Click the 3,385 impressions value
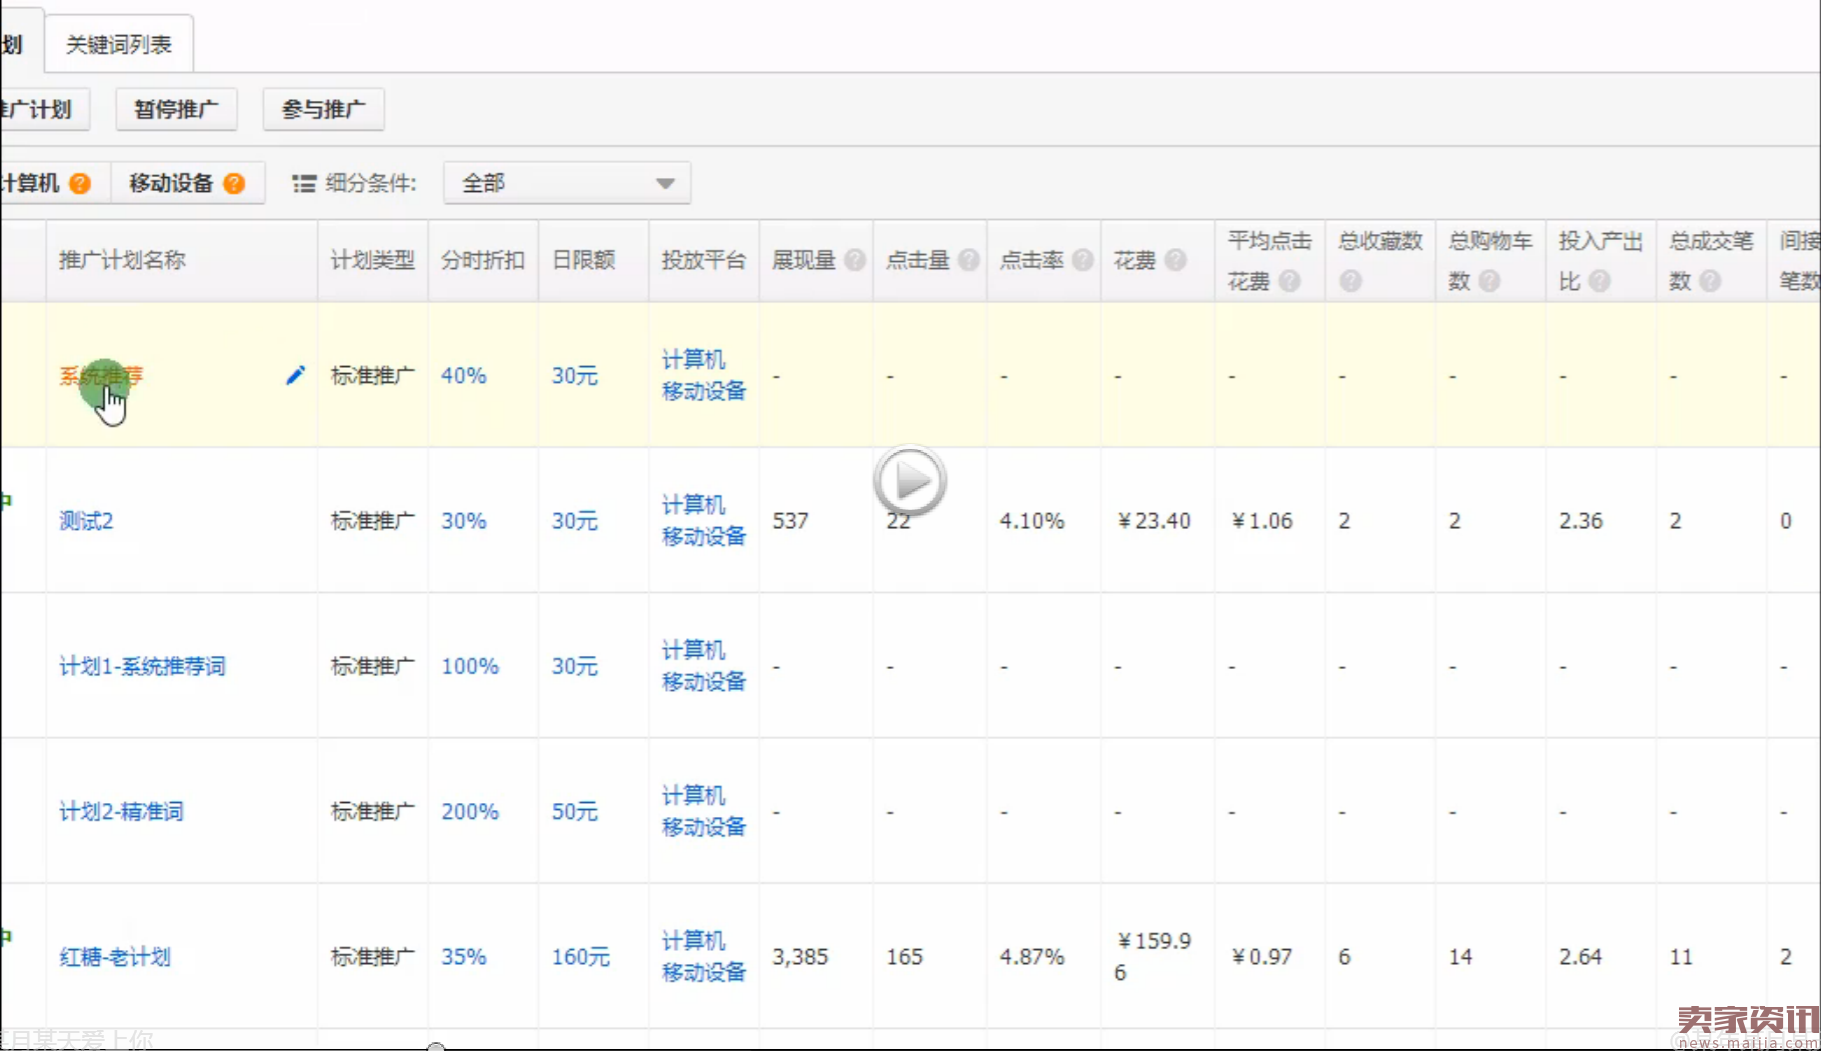1821x1051 pixels. pos(800,957)
